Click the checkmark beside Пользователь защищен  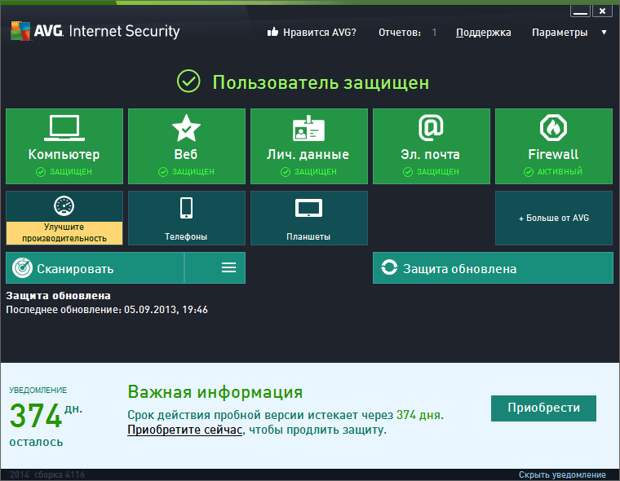pos(189,81)
